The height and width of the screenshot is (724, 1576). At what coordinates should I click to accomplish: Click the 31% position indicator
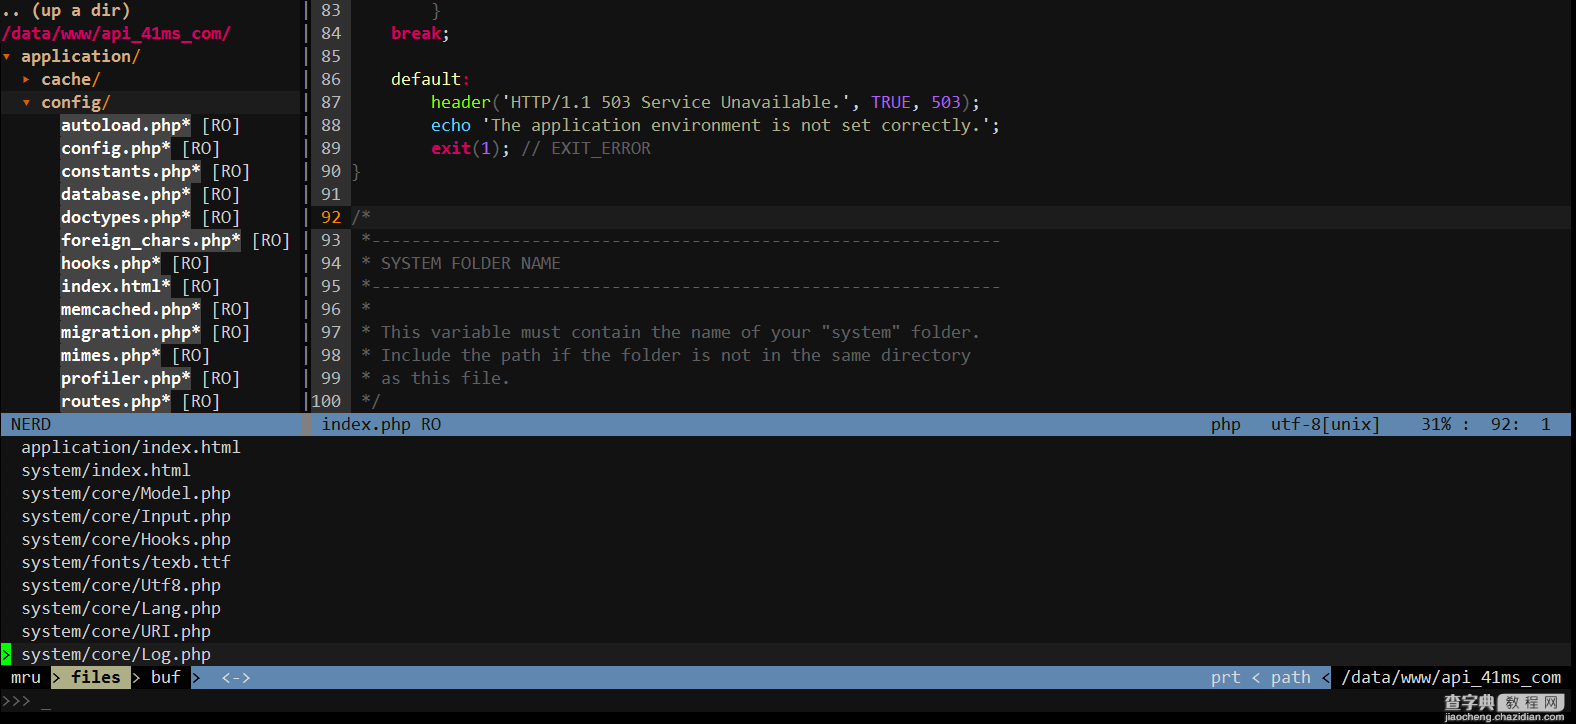[1436, 425]
